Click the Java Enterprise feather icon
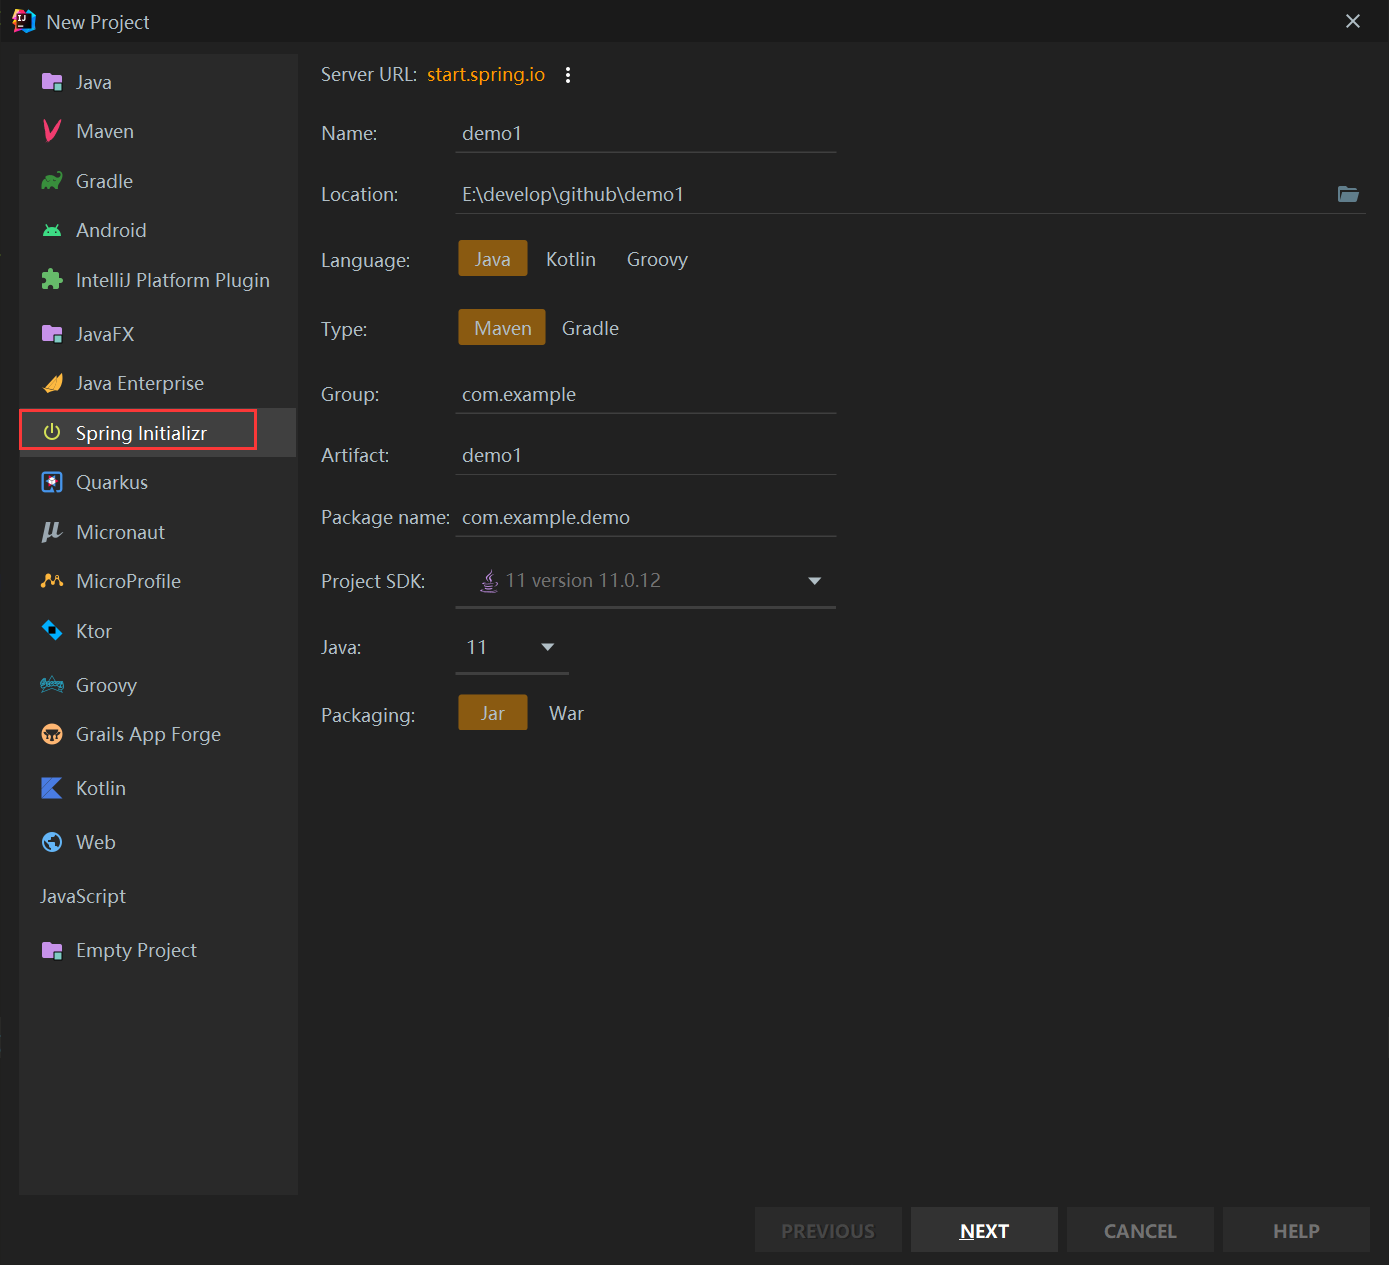The height and width of the screenshot is (1265, 1389). (x=52, y=383)
